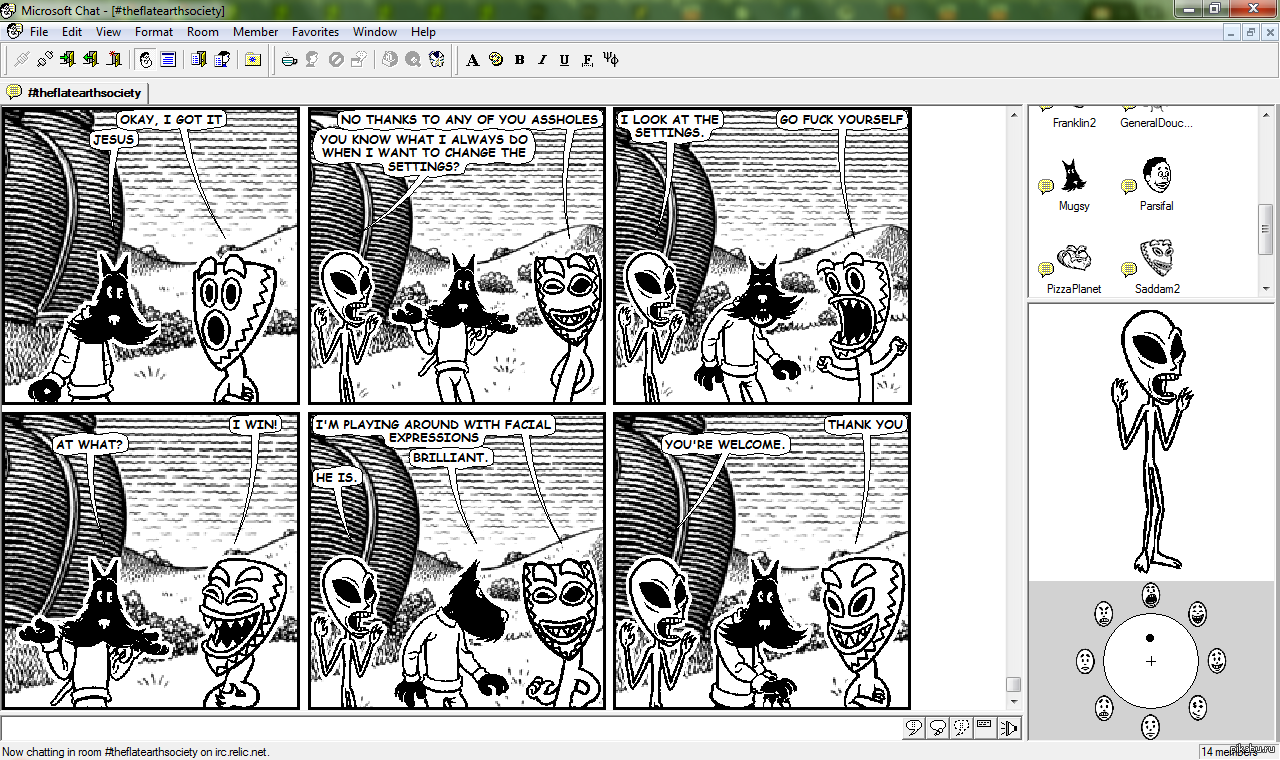The height and width of the screenshot is (760, 1280).
Task: Click the Whisper dotted bubble button
Action: 961,728
